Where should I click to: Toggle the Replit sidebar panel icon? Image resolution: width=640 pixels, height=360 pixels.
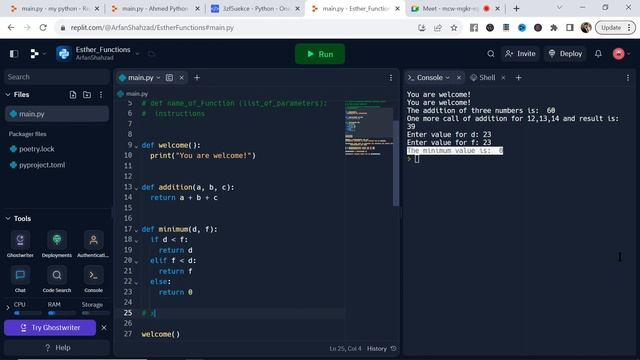pos(14,54)
